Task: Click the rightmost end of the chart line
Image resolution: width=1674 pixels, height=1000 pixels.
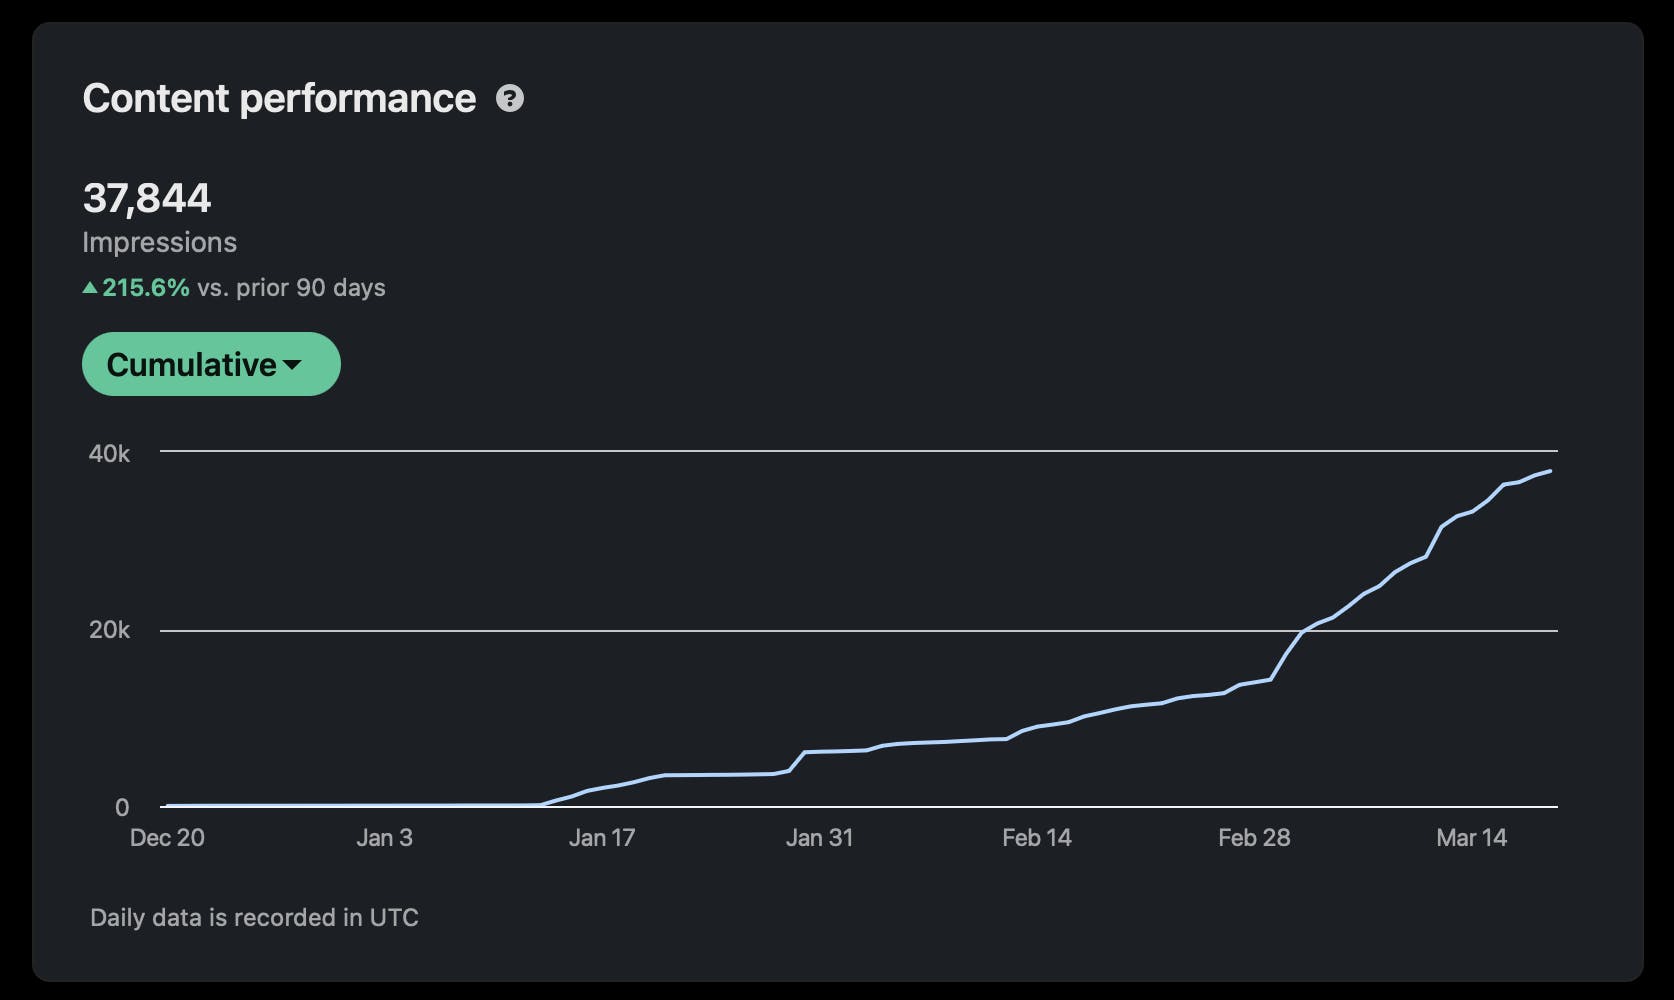Action: tap(1550, 471)
